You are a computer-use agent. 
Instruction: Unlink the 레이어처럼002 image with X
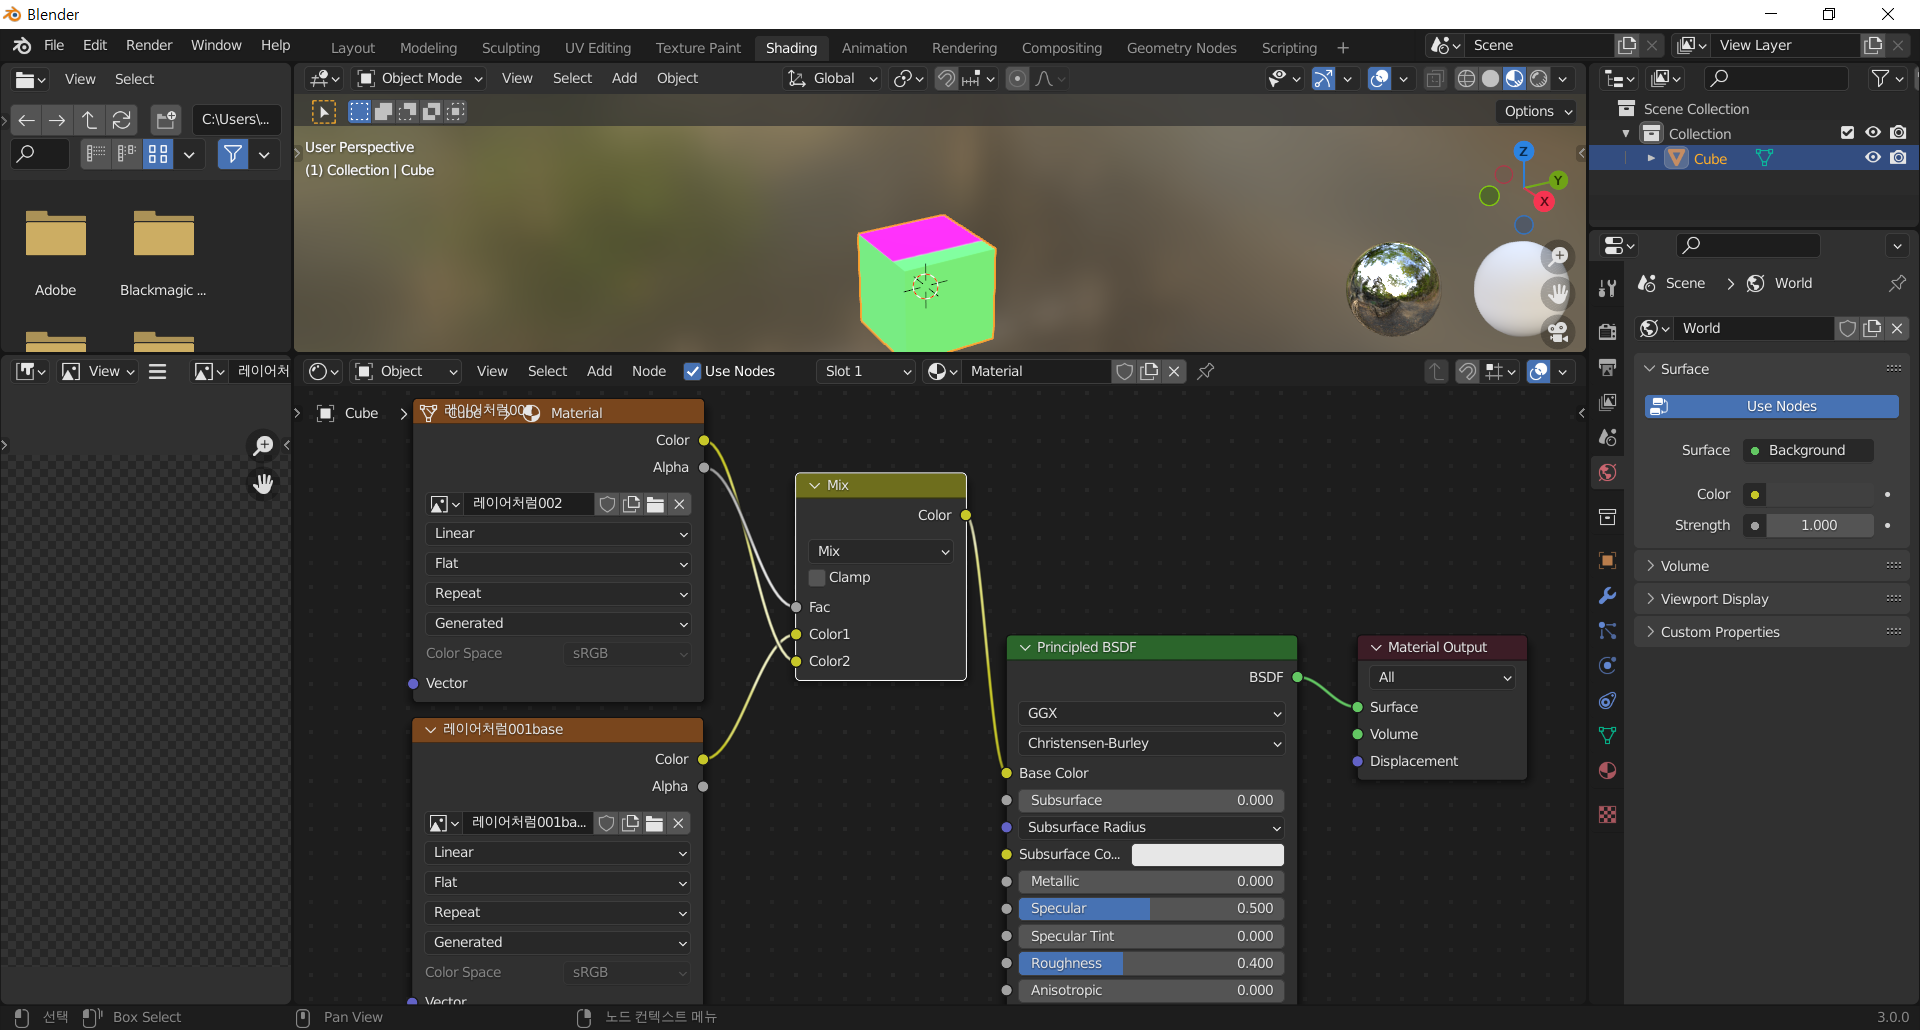(679, 504)
